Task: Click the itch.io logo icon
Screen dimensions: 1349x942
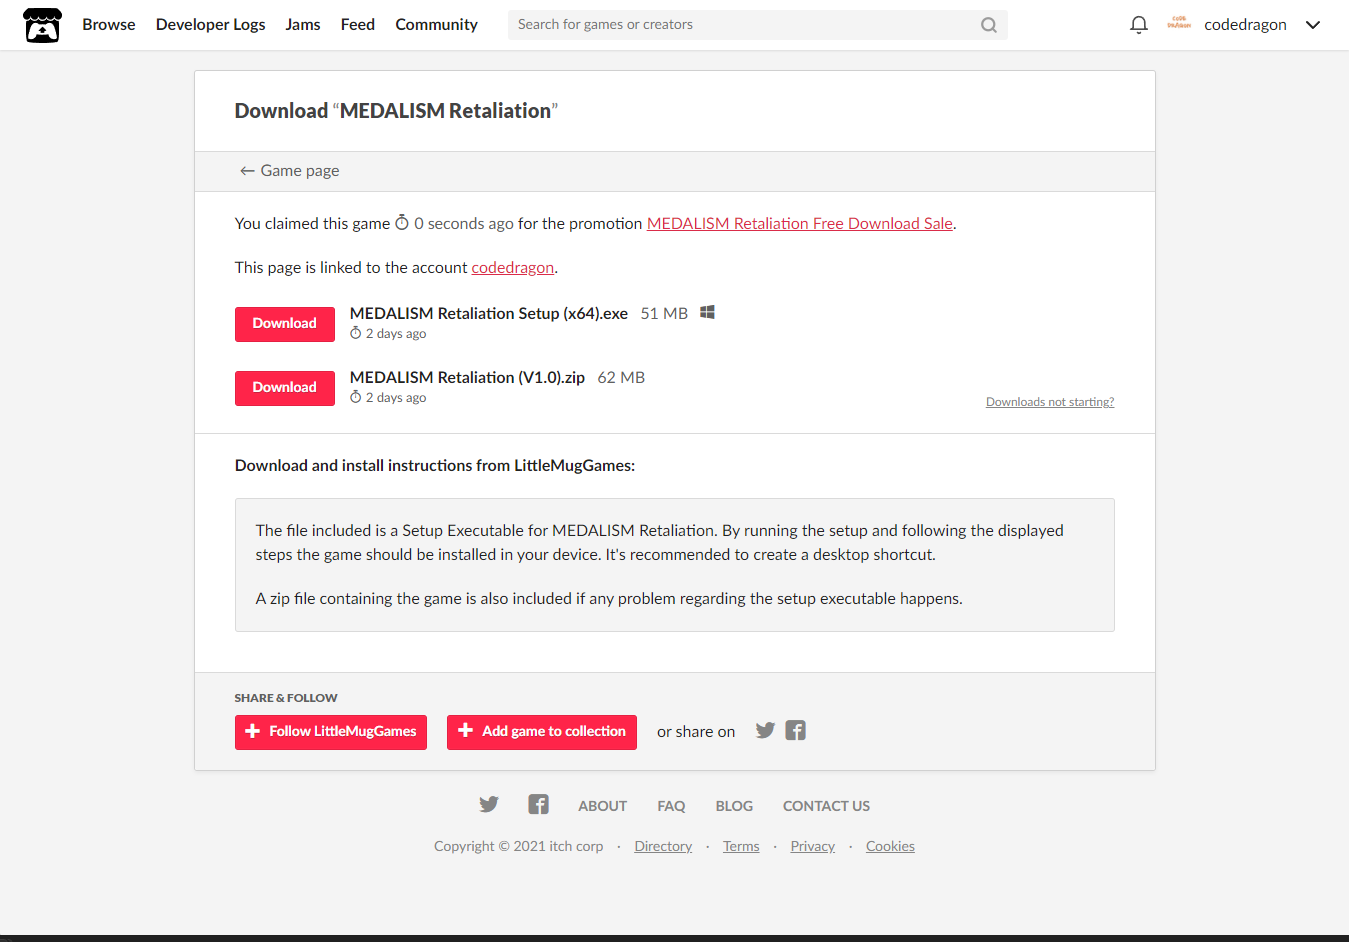Action: 42,25
